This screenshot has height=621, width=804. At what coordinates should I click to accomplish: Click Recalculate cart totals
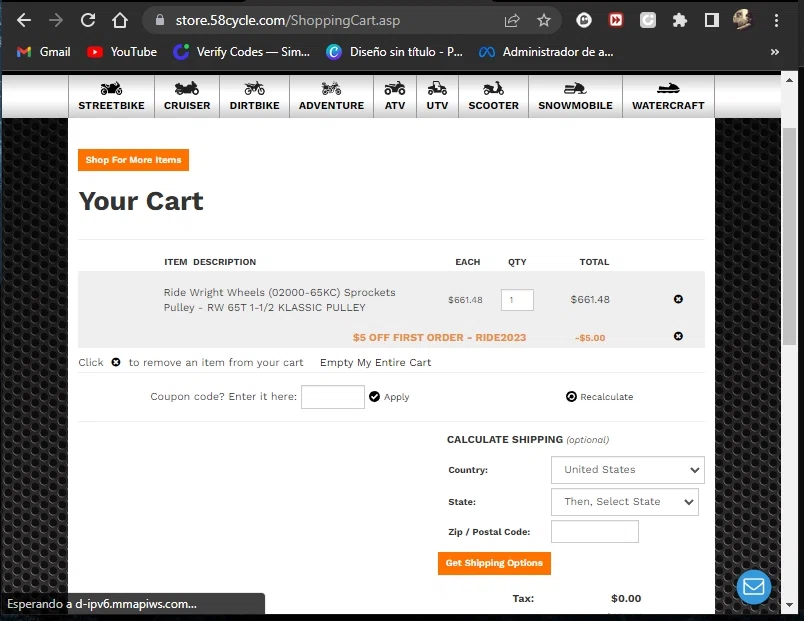tap(599, 397)
